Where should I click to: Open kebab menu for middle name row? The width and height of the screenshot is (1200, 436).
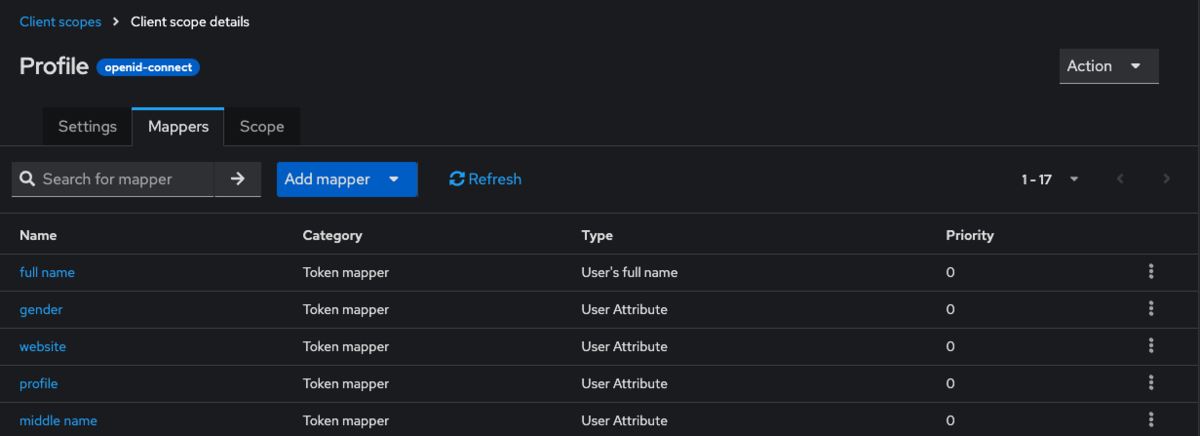tap(1151, 420)
